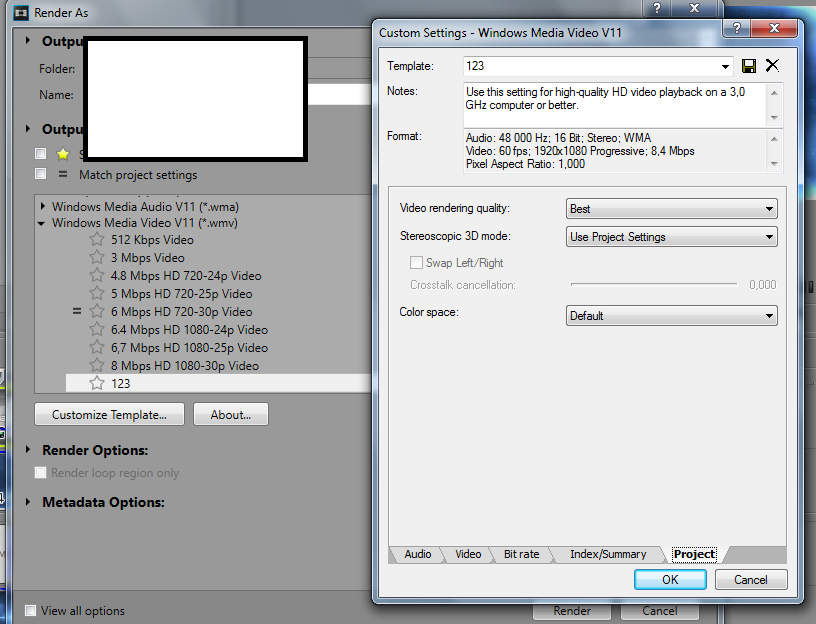Image resolution: width=816 pixels, height=624 pixels.
Task: Star the 6 Mbps HD 720-30p Video template
Action: 97,311
